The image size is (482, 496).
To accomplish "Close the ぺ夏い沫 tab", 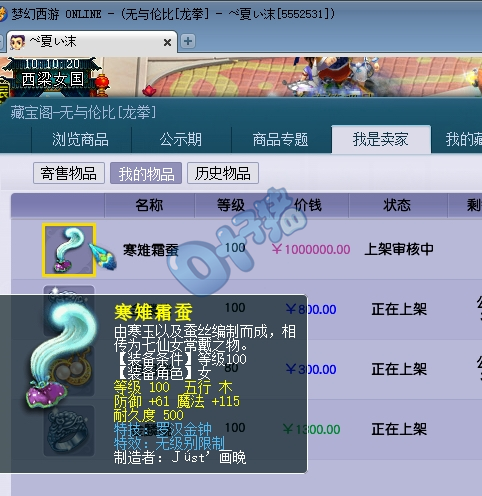I will click(x=167, y=42).
